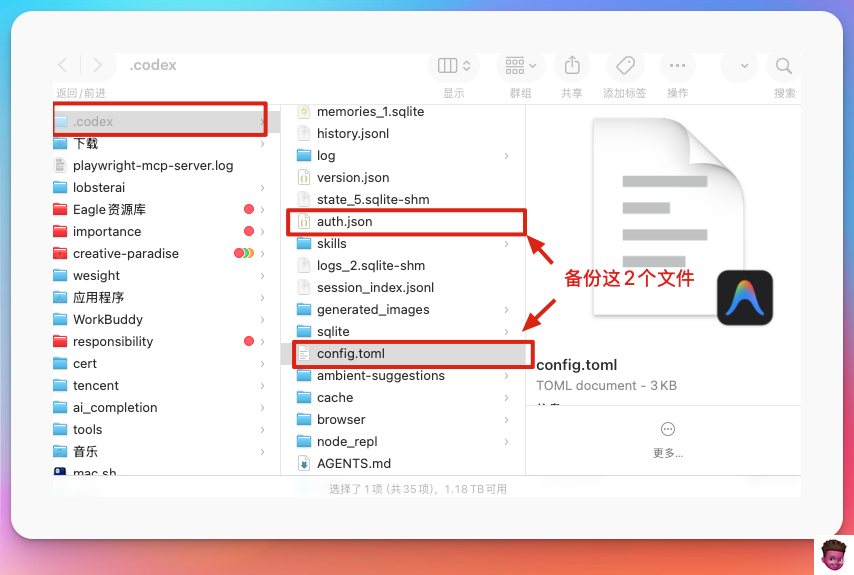
Task: Open the toolbar overflow chevron dropdown
Action: tap(744, 66)
